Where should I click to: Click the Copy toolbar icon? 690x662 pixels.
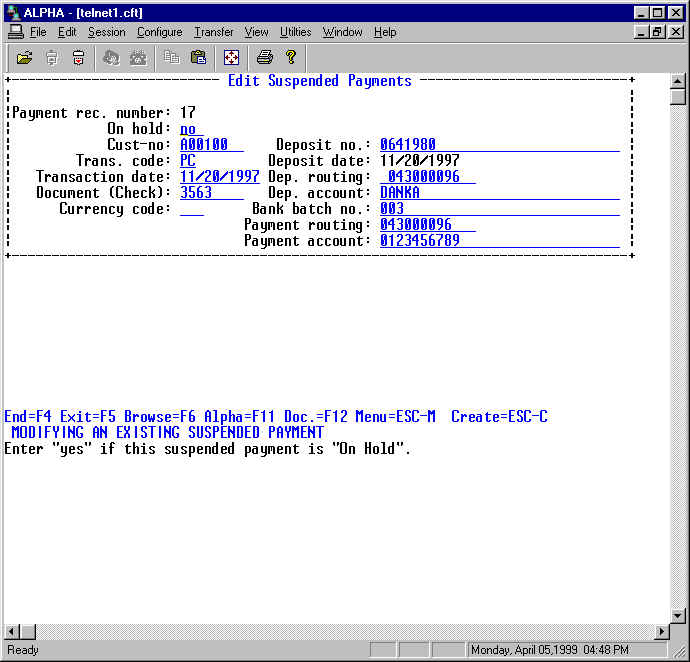(x=171, y=57)
